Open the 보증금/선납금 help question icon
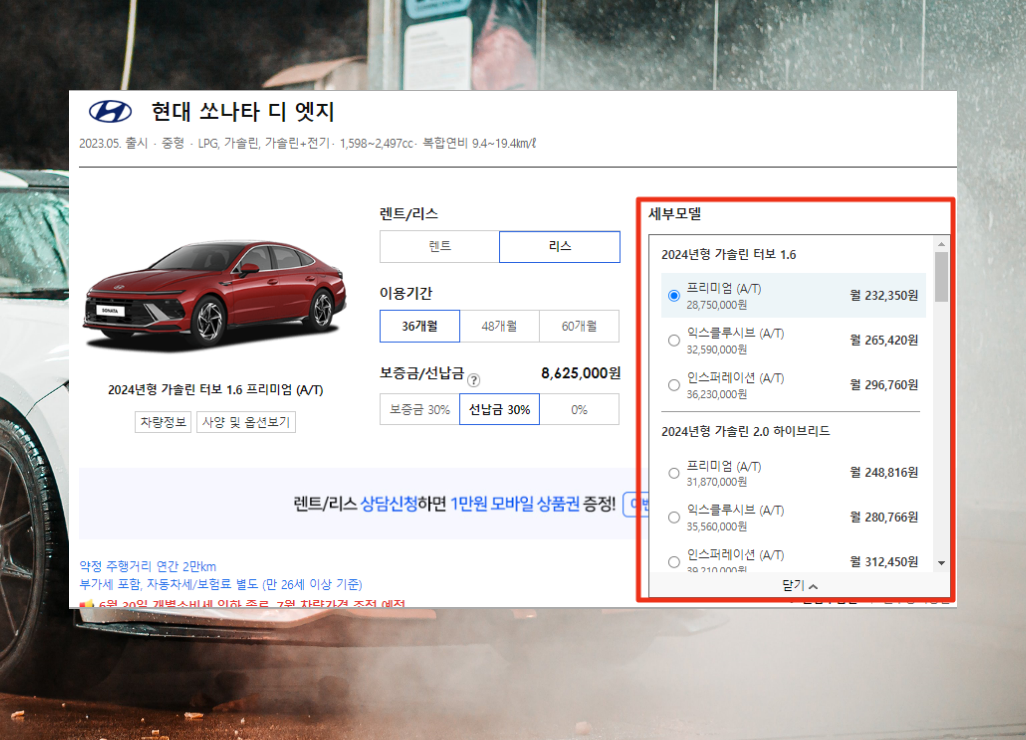This screenshot has width=1026, height=740. 474,380
